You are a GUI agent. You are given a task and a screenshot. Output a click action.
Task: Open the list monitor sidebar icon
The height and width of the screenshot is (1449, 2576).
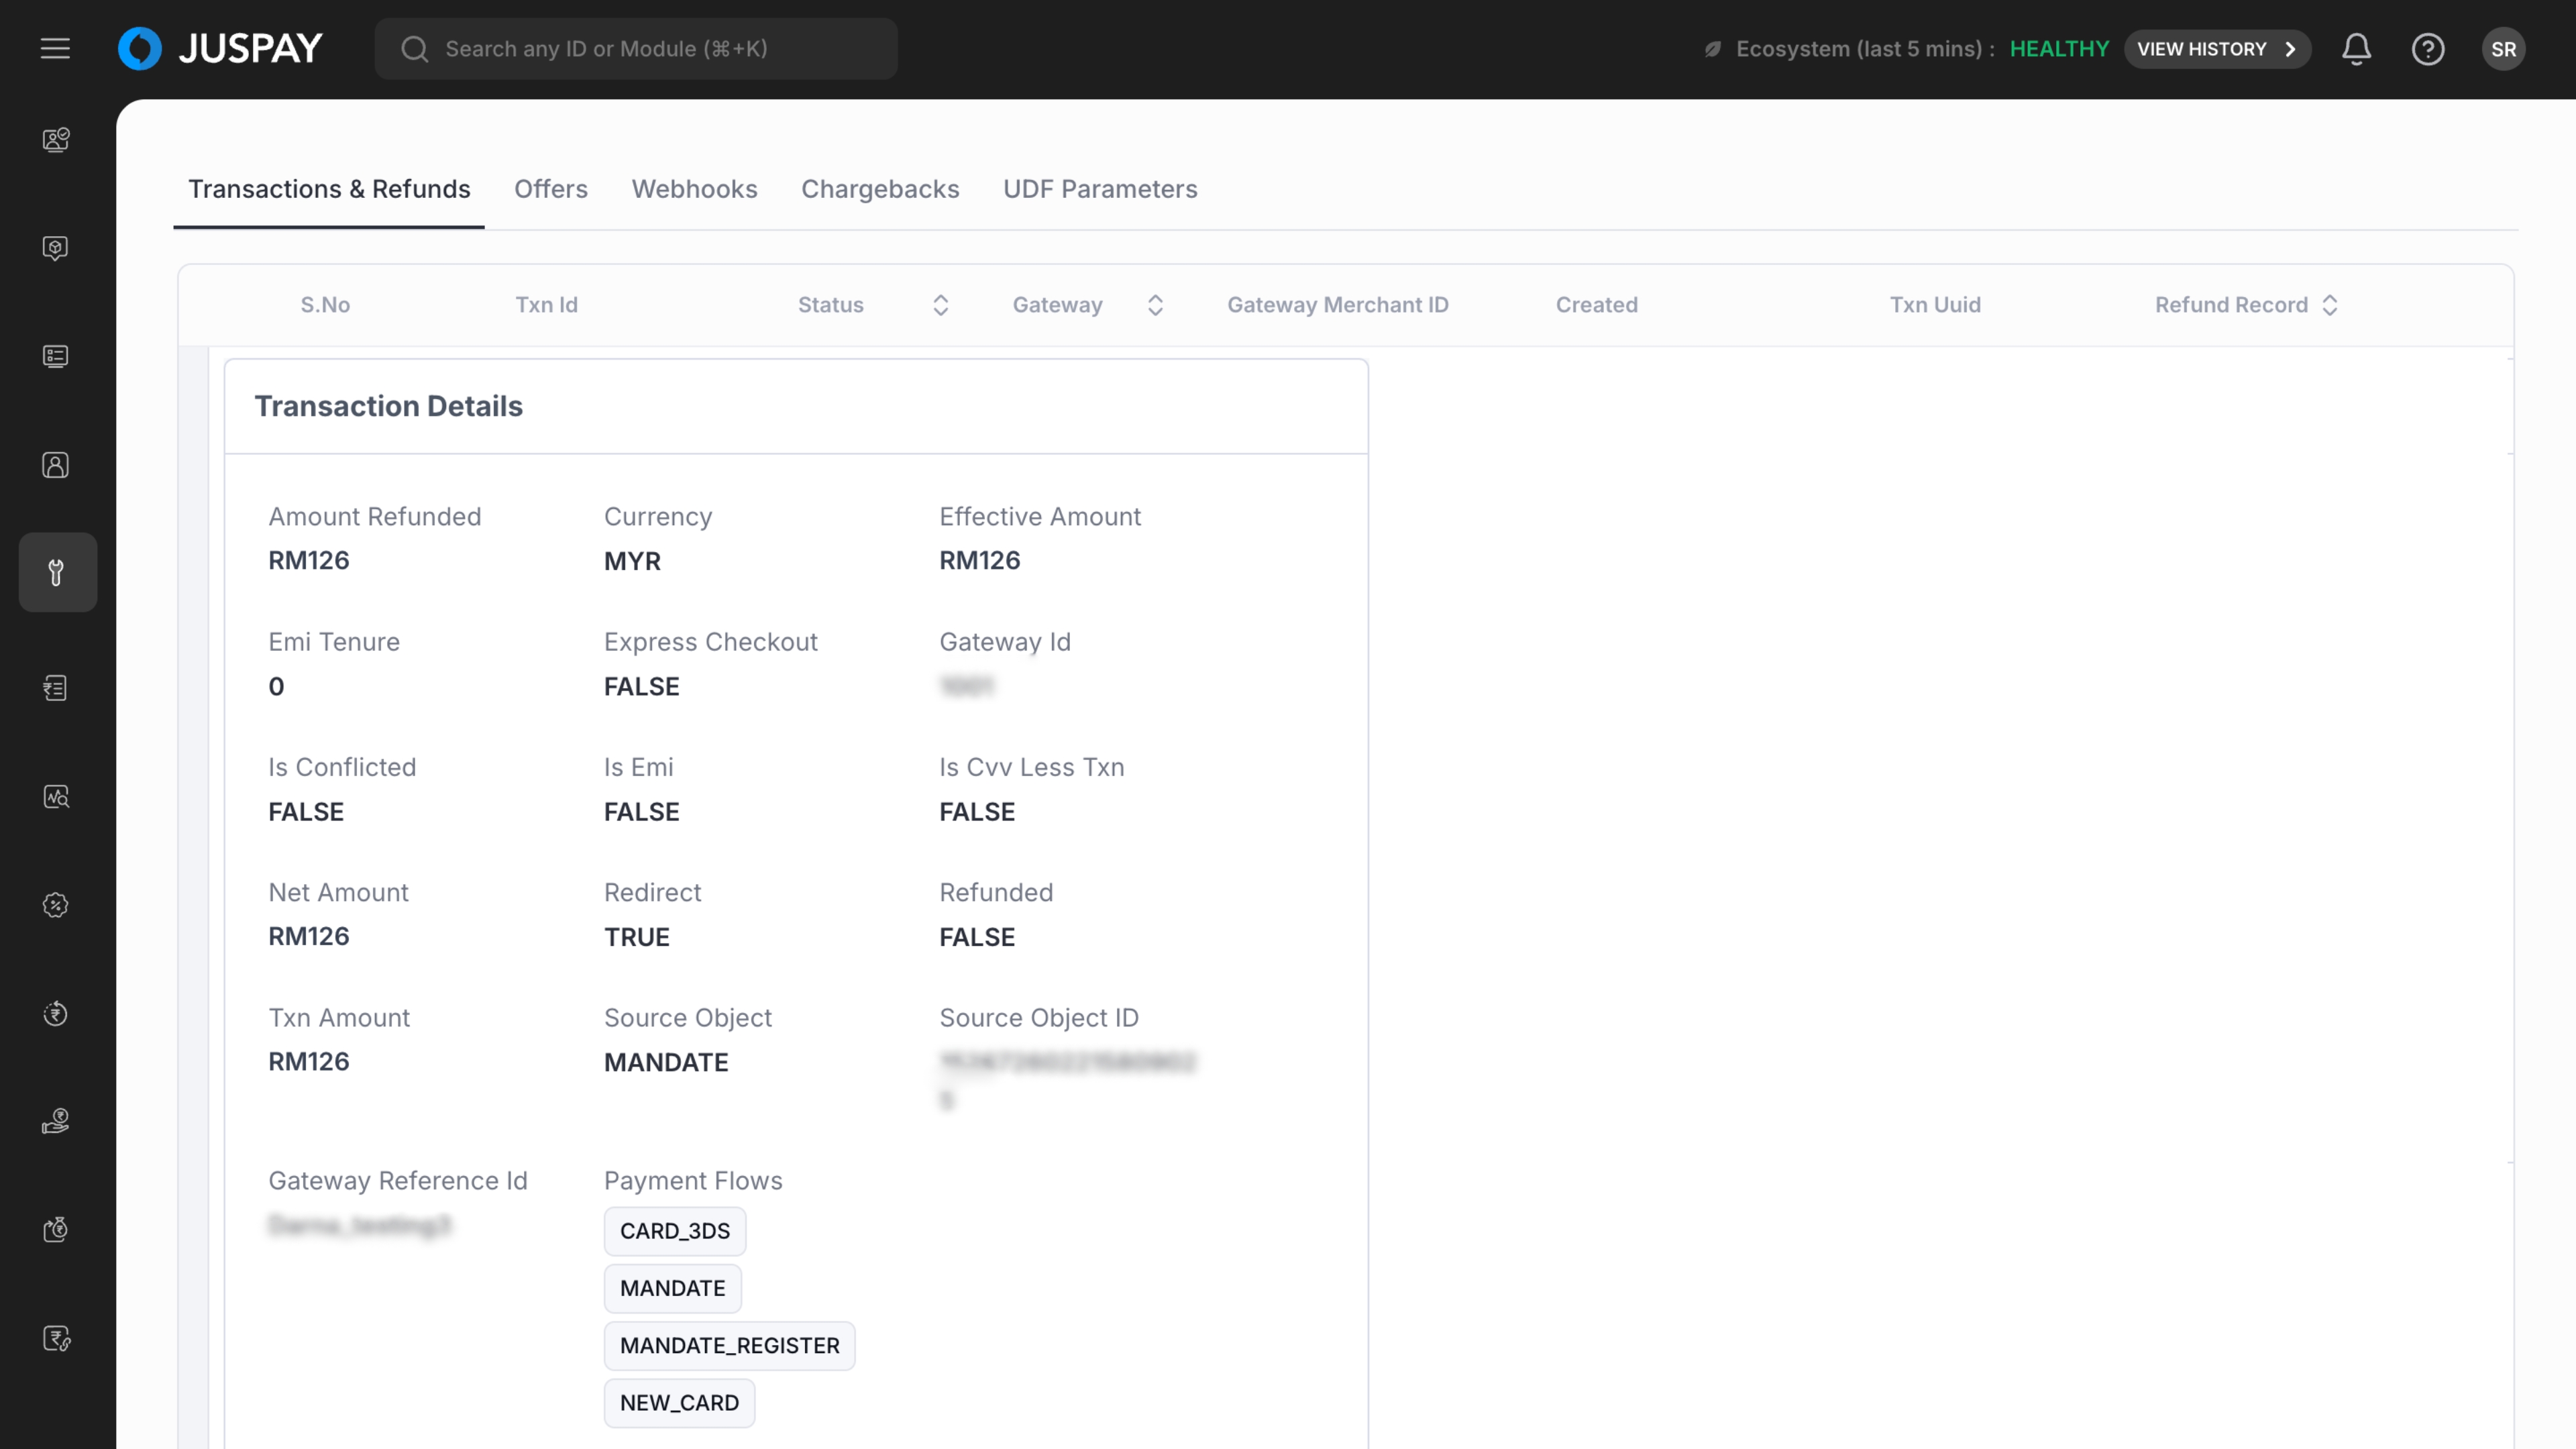click(x=56, y=356)
